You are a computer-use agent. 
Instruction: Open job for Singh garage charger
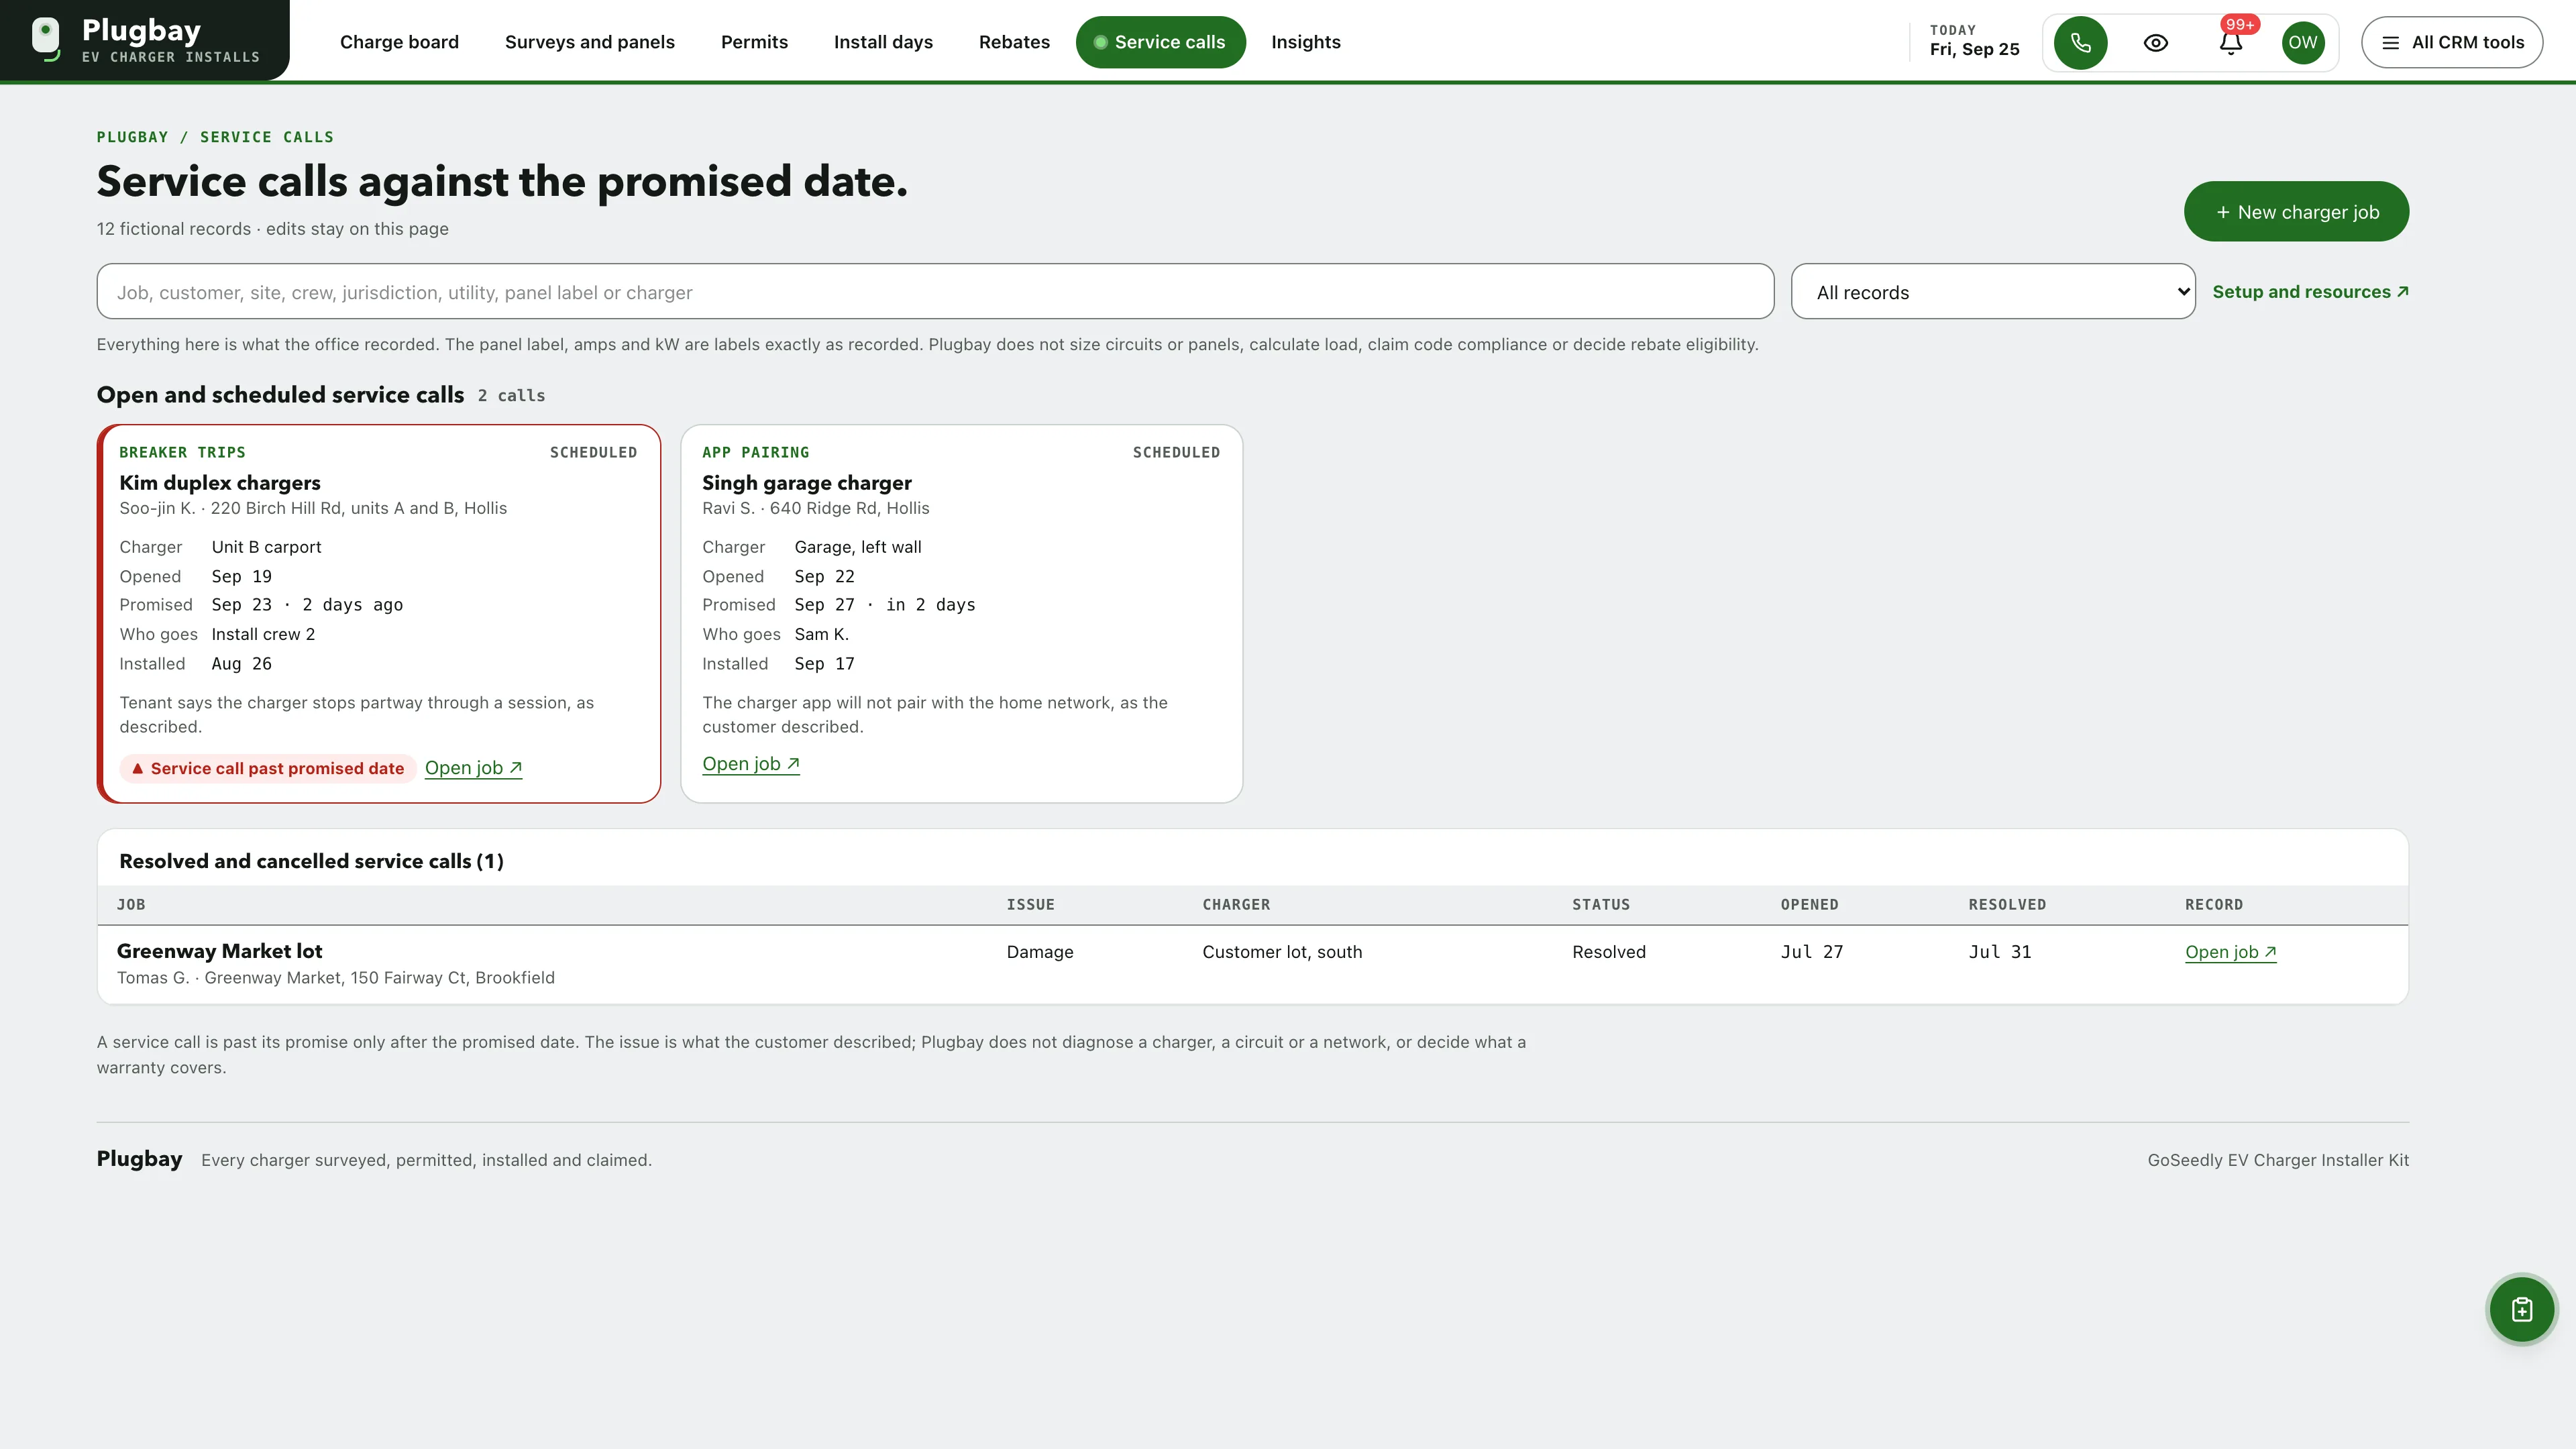[751, 764]
